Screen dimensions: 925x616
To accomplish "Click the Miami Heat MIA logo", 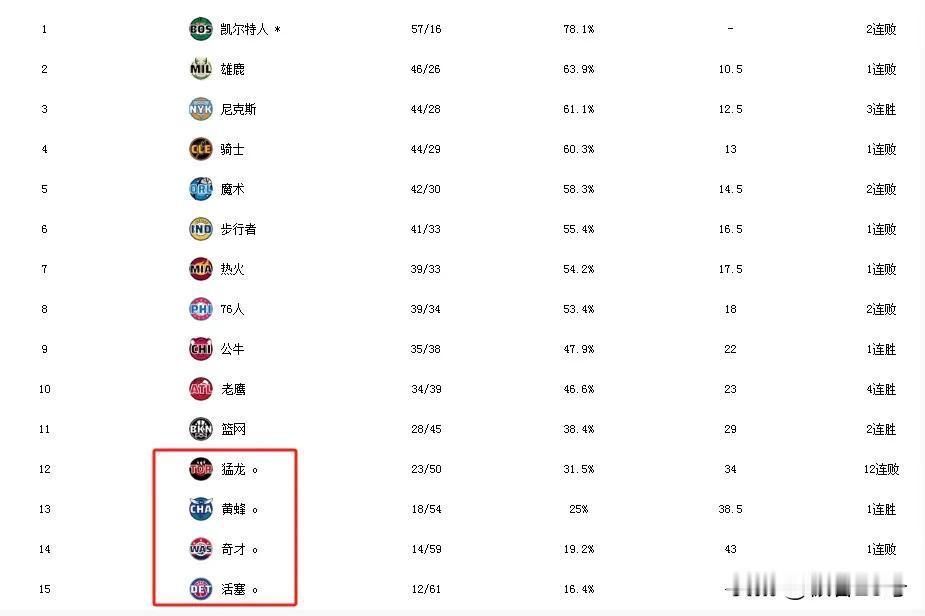I will [201, 269].
